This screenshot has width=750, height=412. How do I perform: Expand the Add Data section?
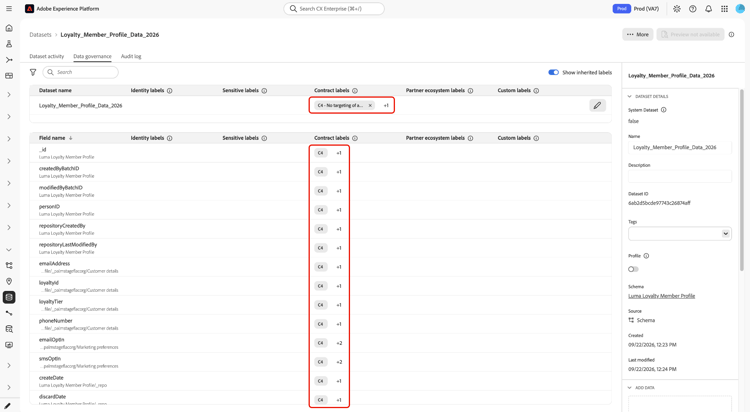coord(629,388)
